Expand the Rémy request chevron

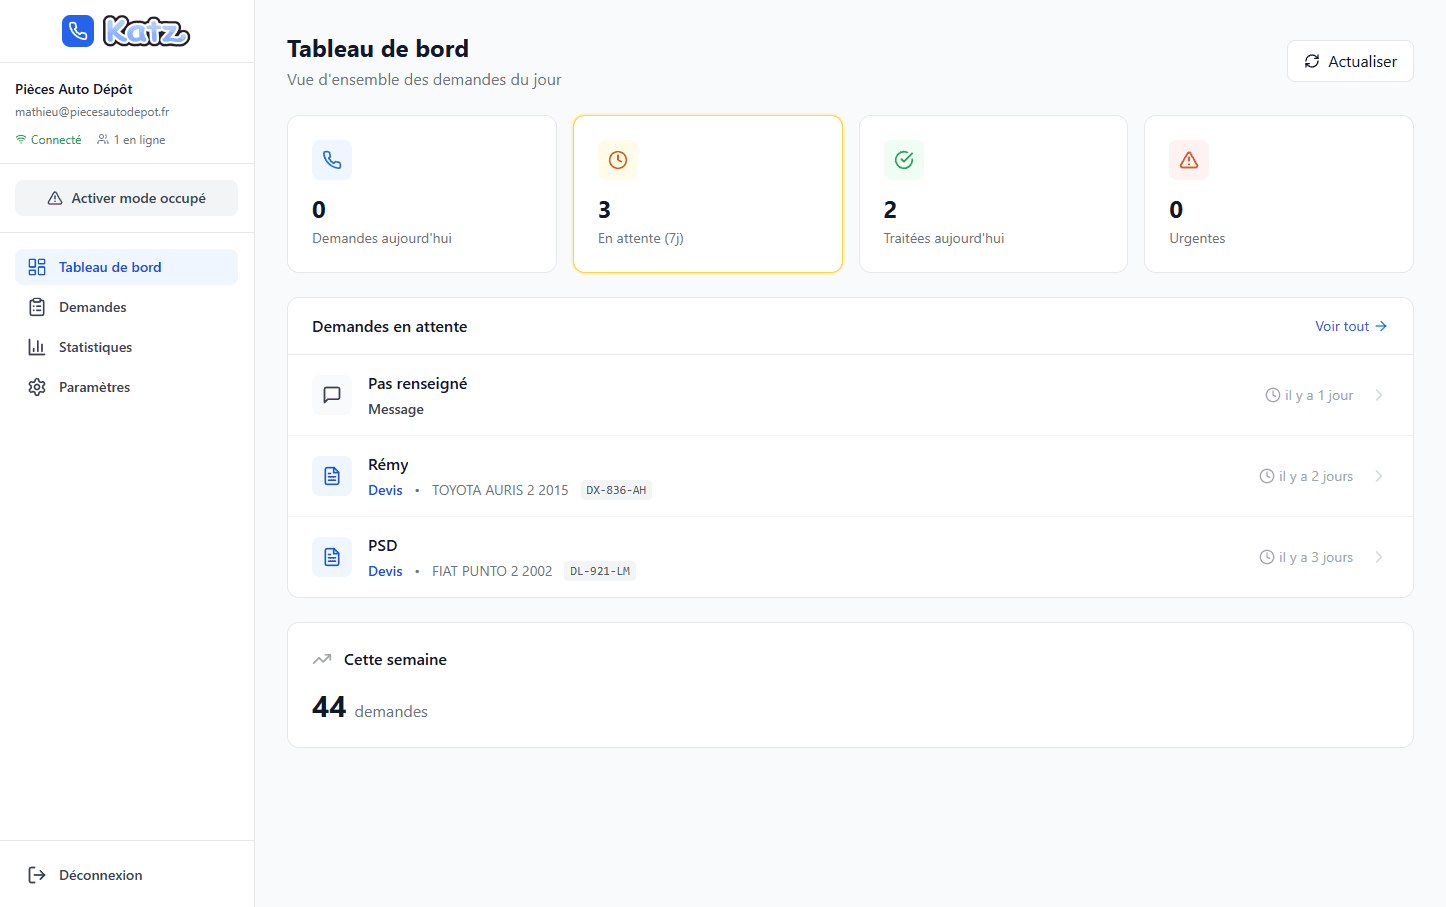(1379, 476)
